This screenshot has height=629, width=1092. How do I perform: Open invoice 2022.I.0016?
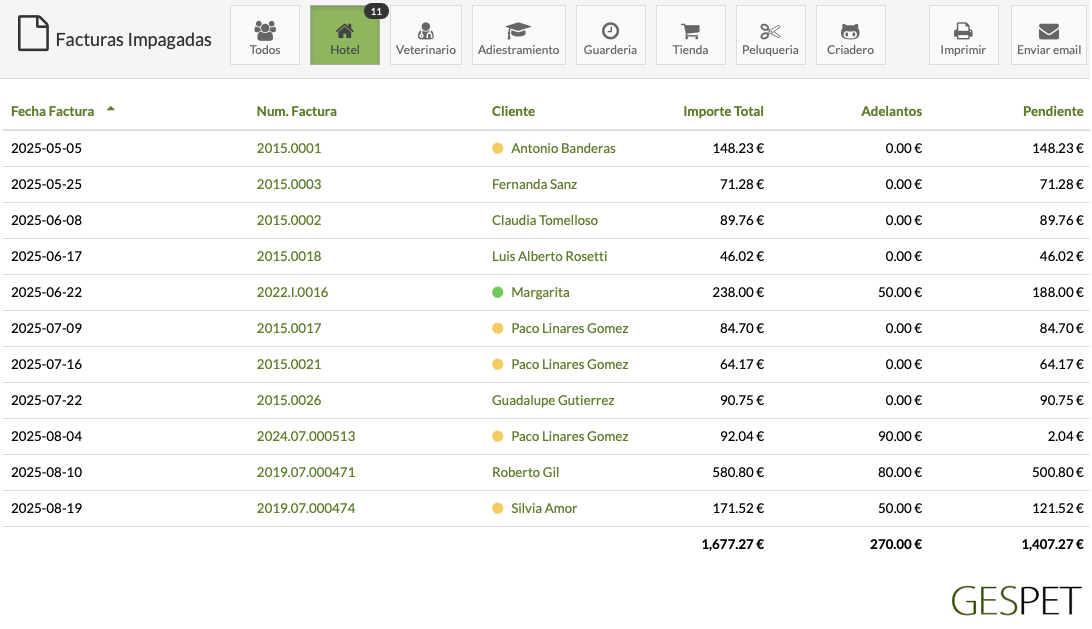292,292
